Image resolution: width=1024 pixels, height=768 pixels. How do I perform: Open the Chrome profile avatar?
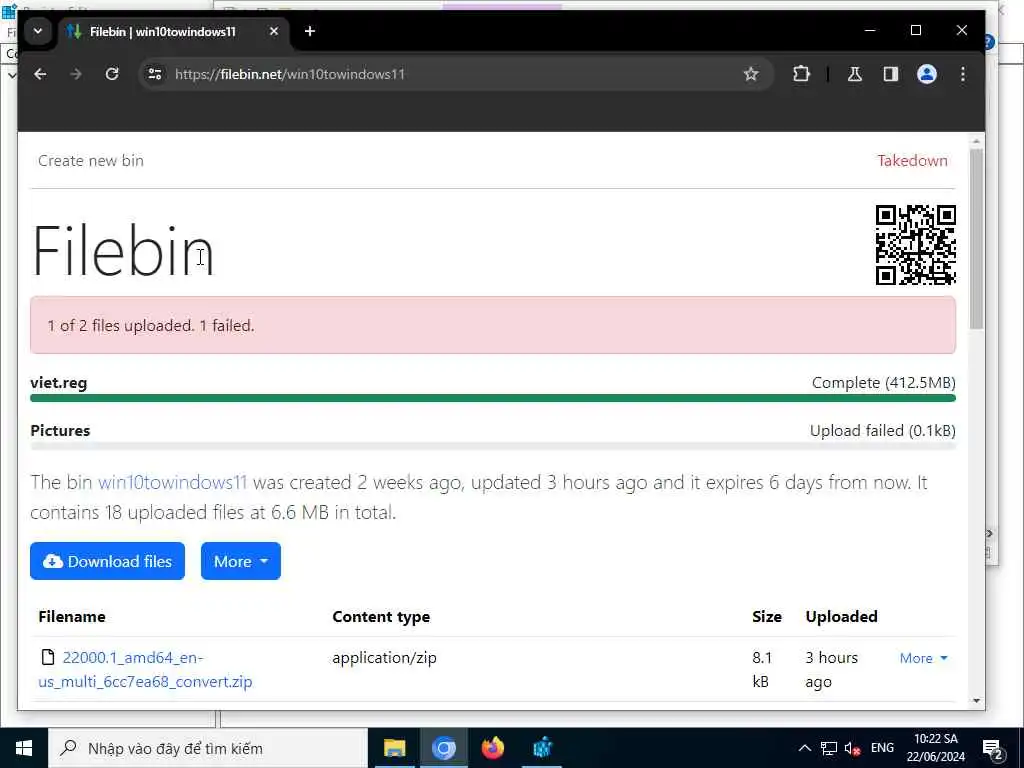[x=927, y=74]
